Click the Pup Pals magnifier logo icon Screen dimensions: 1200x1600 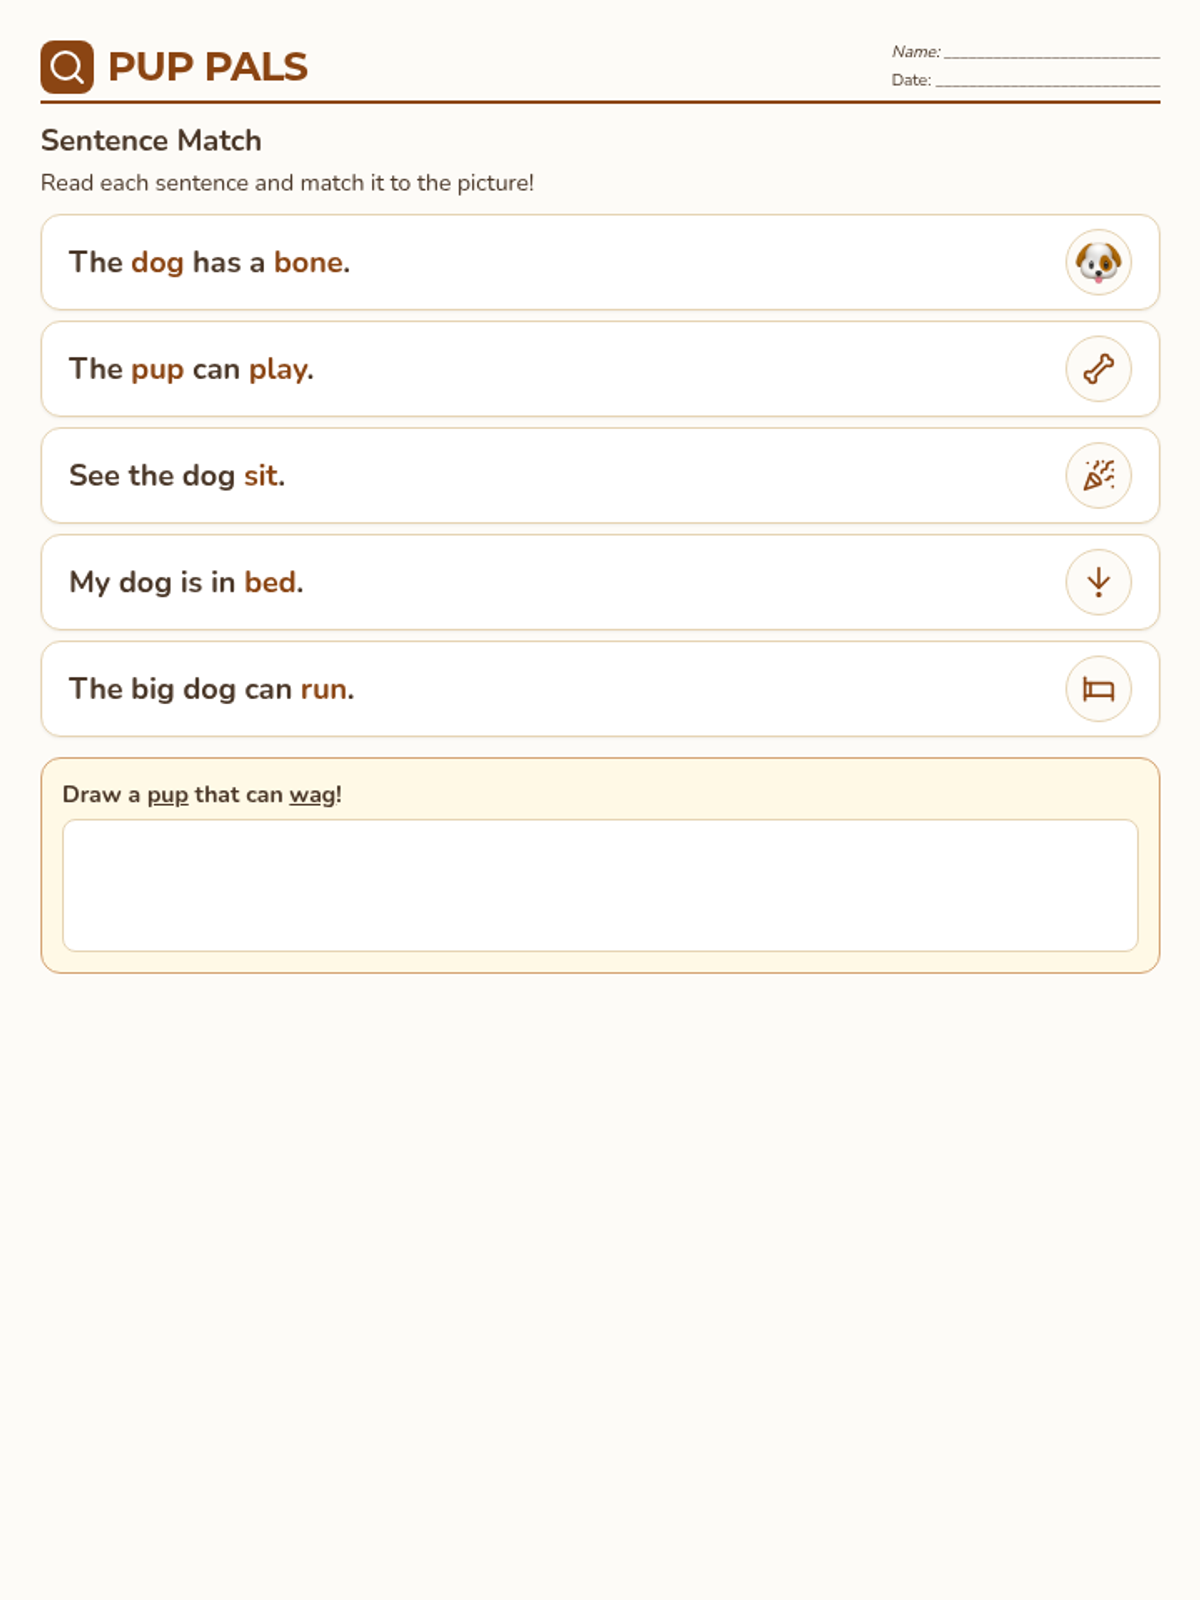tap(67, 67)
